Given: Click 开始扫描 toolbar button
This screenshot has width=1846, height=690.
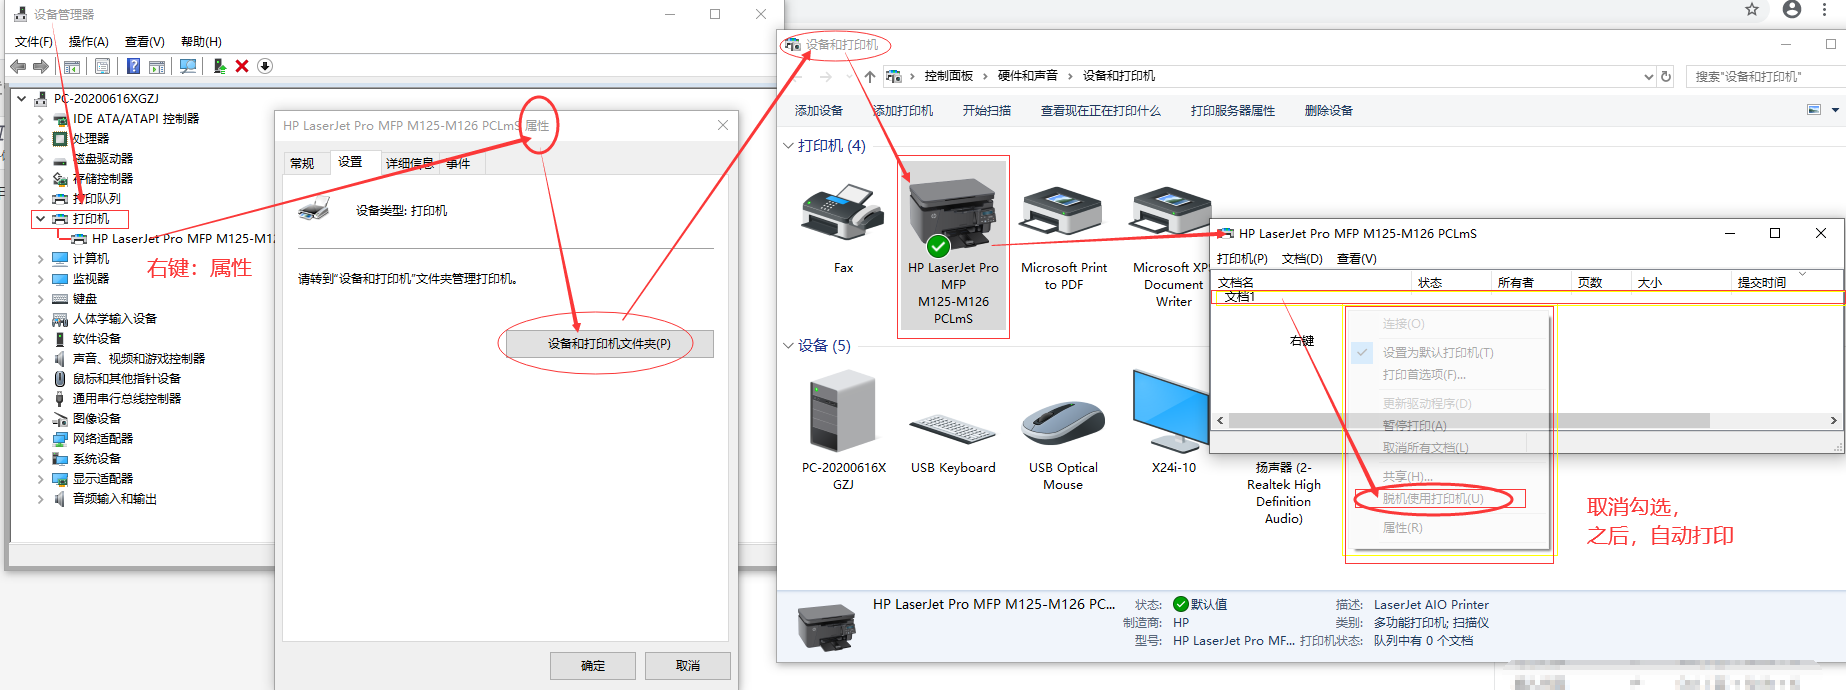Looking at the screenshot, I should click(987, 111).
